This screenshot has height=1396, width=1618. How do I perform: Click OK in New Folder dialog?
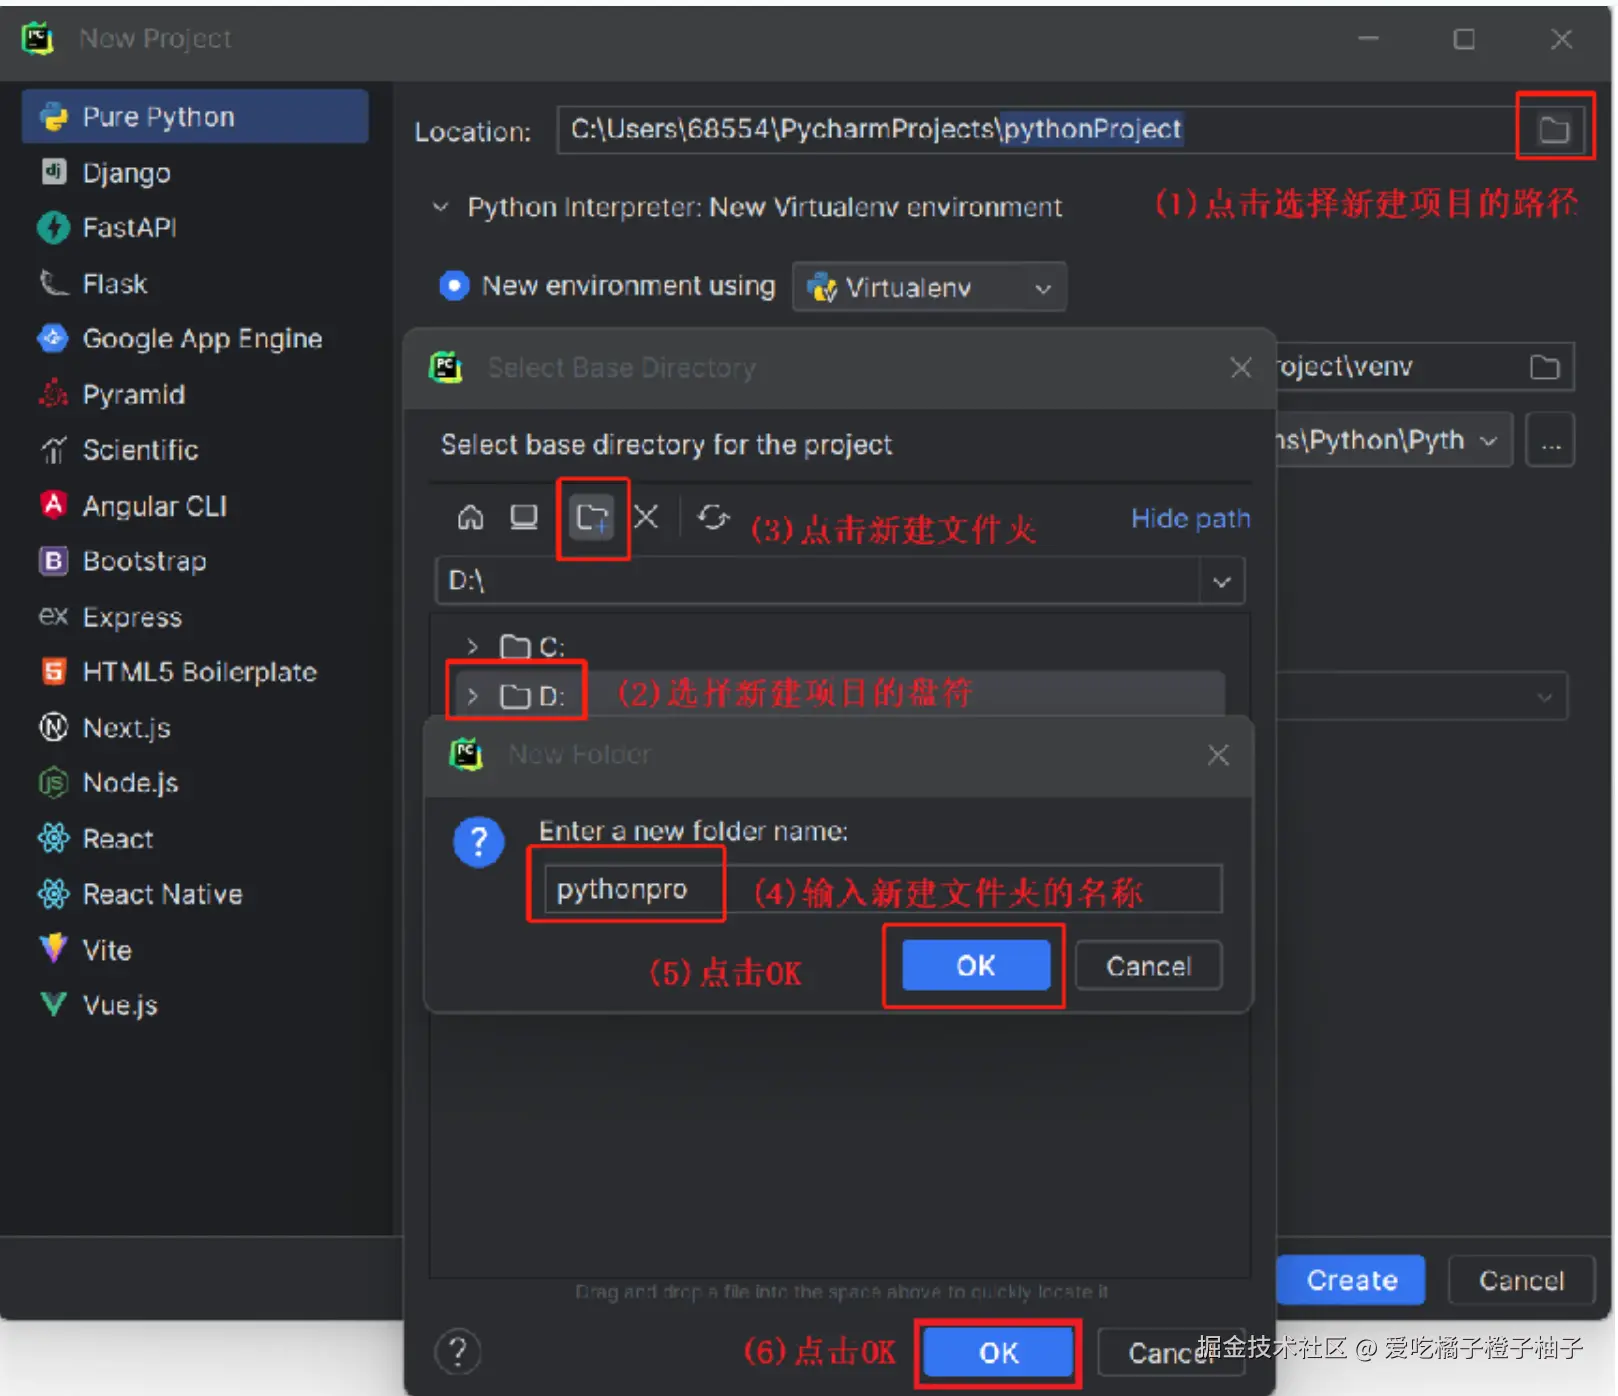coord(976,966)
